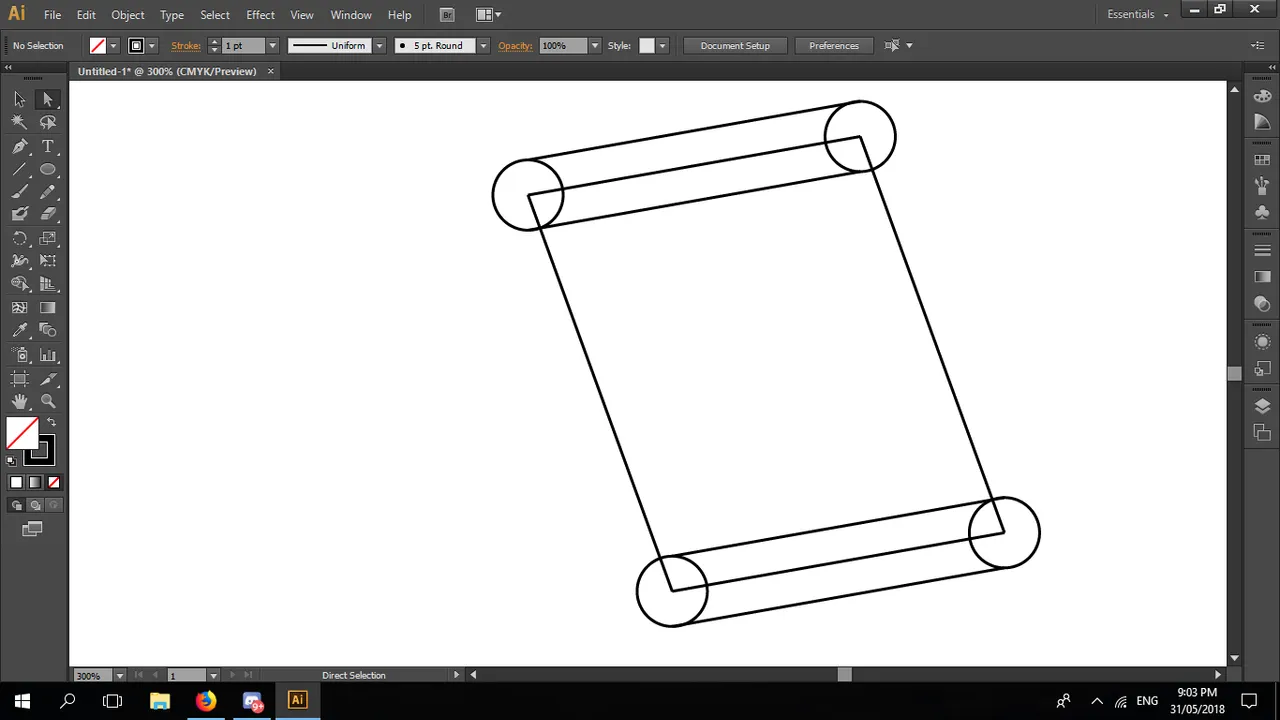The width and height of the screenshot is (1280, 720).
Task: Open the Symbols panel
Action: [x=1262, y=212]
